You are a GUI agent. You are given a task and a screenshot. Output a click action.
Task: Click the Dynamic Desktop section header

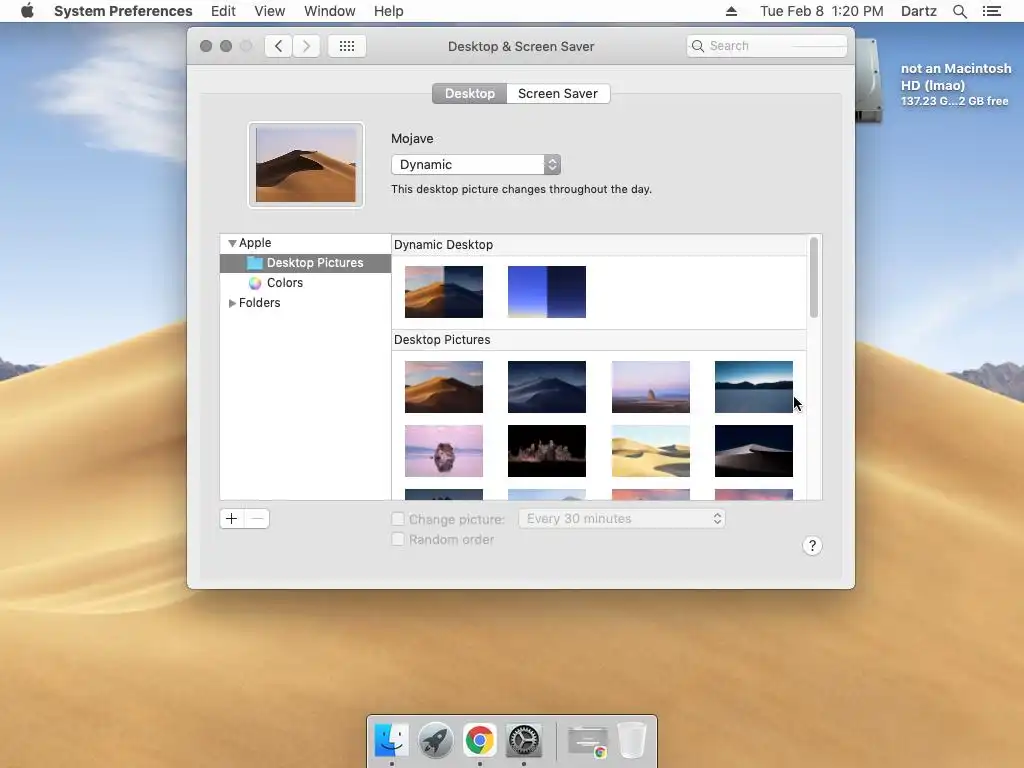(x=443, y=245)
